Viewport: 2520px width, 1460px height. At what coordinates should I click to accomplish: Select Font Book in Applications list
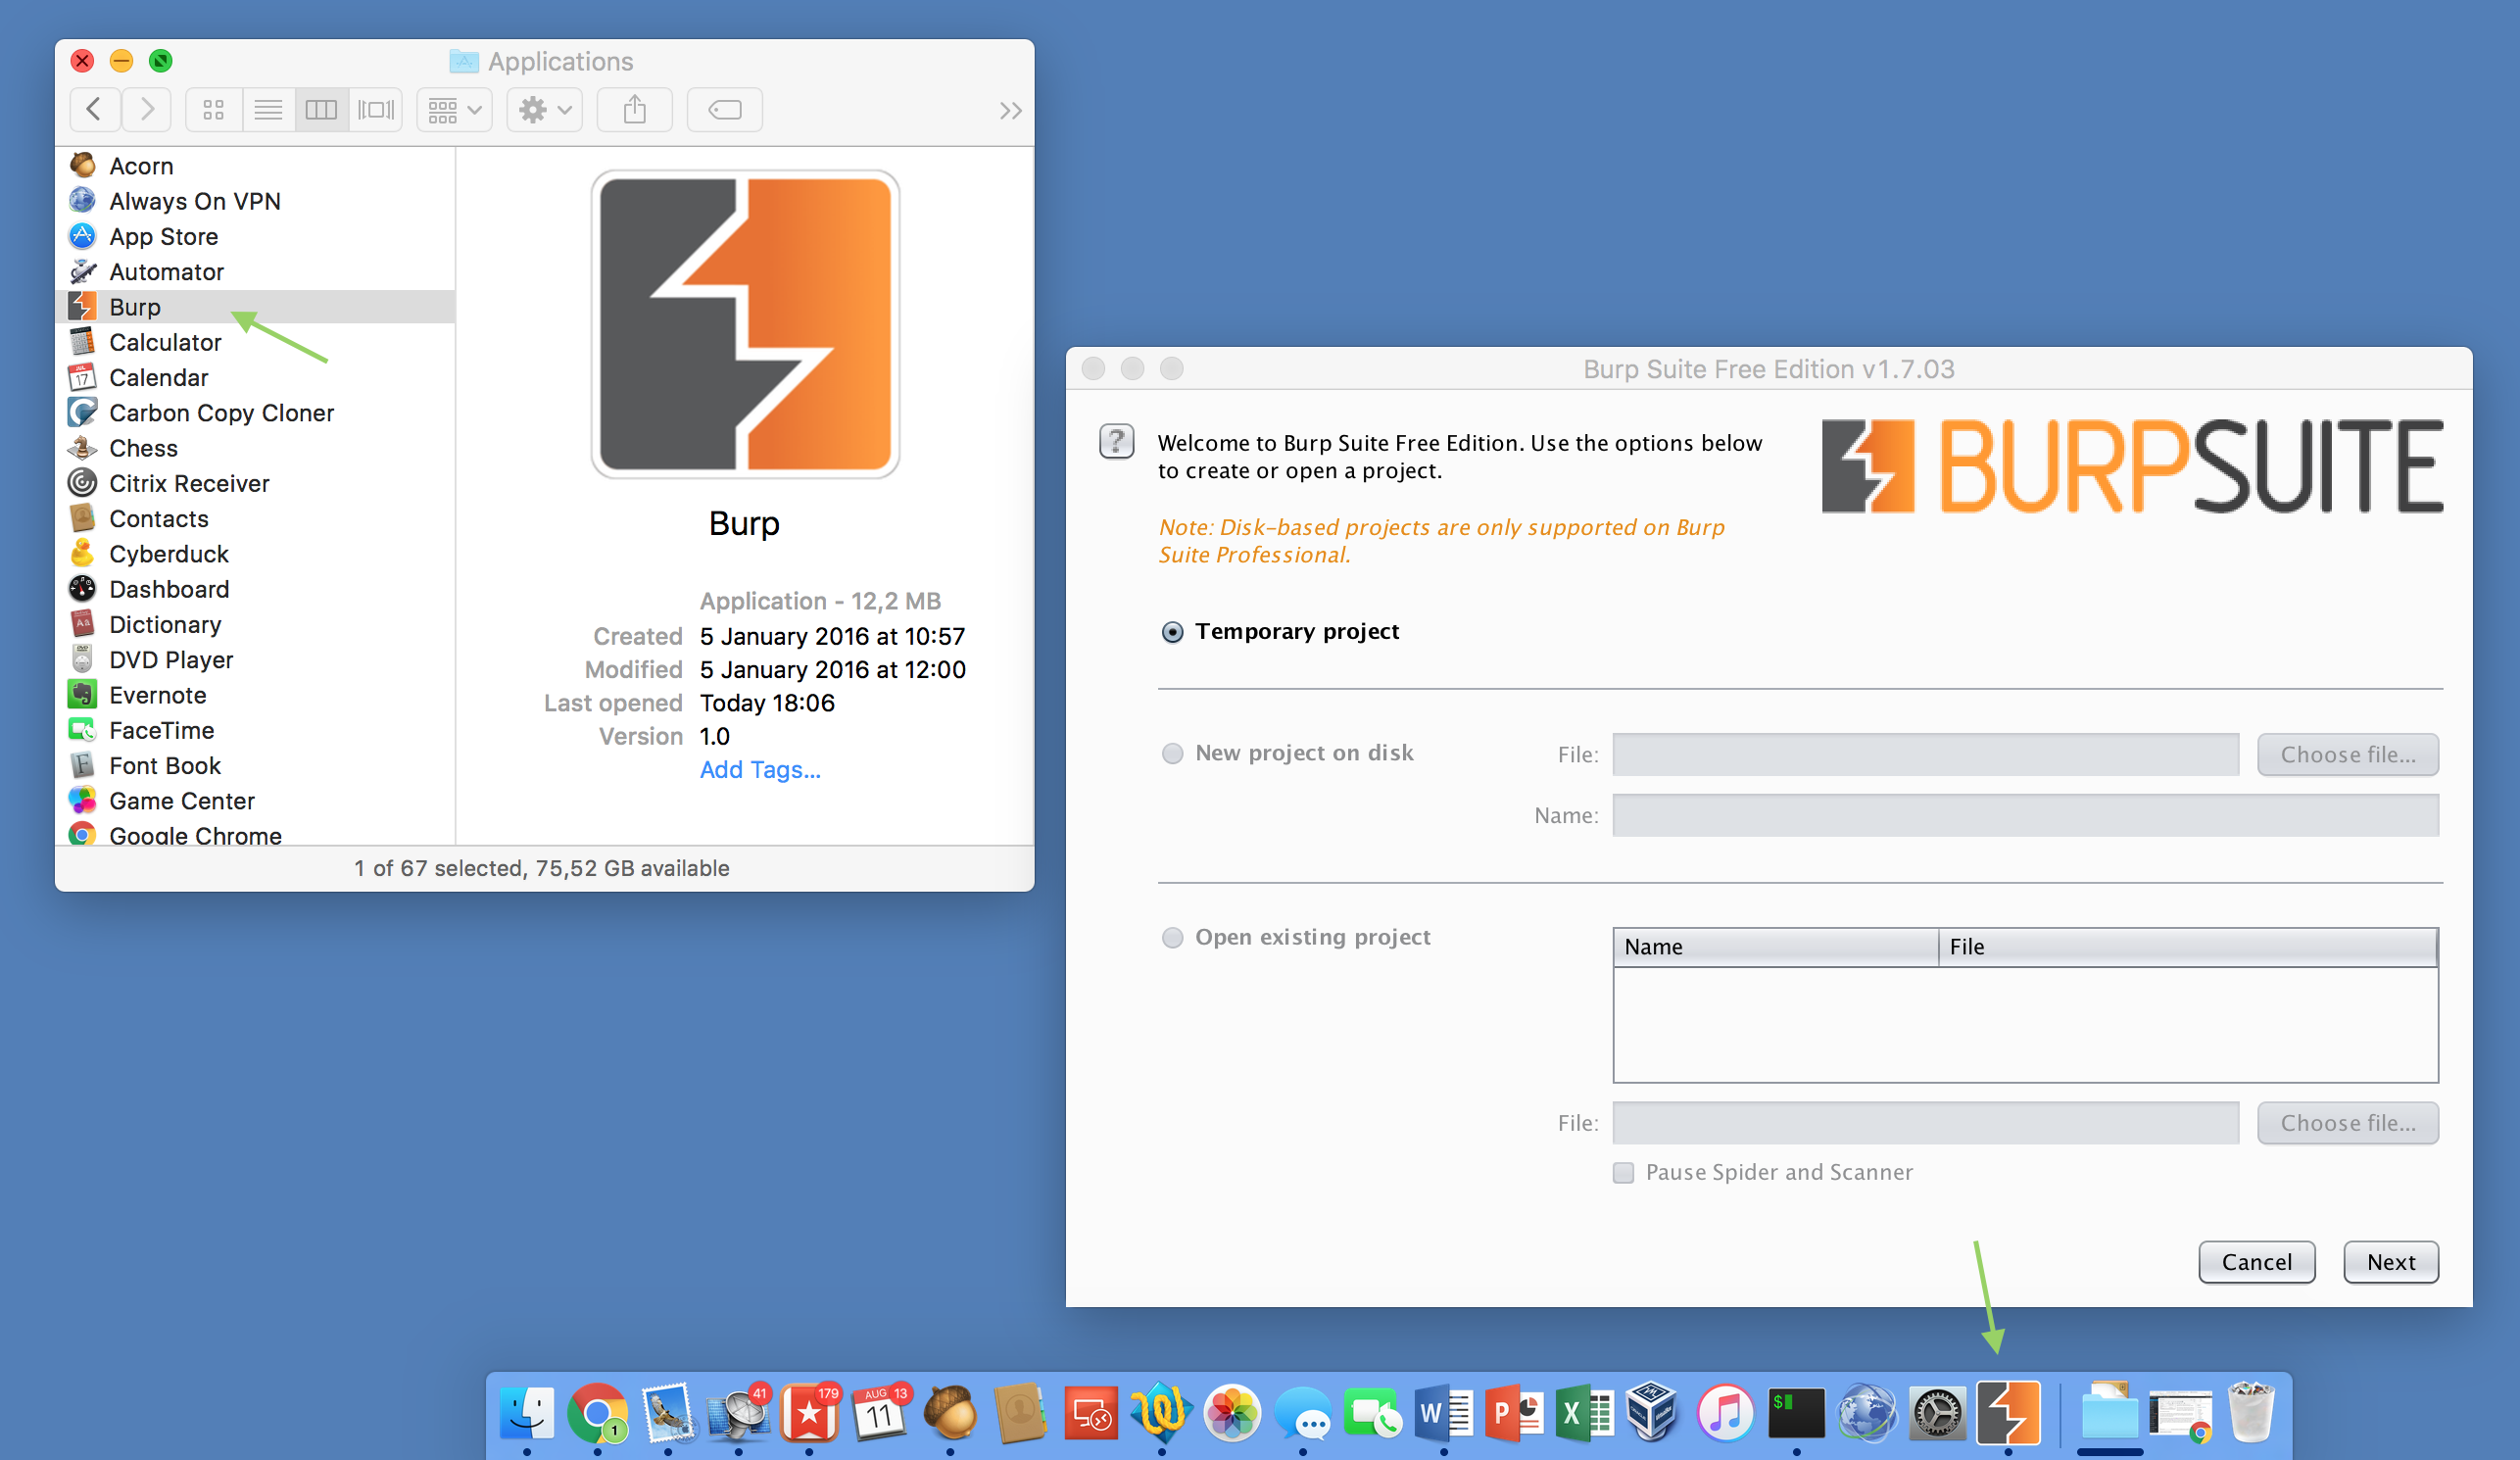(256, 766)
